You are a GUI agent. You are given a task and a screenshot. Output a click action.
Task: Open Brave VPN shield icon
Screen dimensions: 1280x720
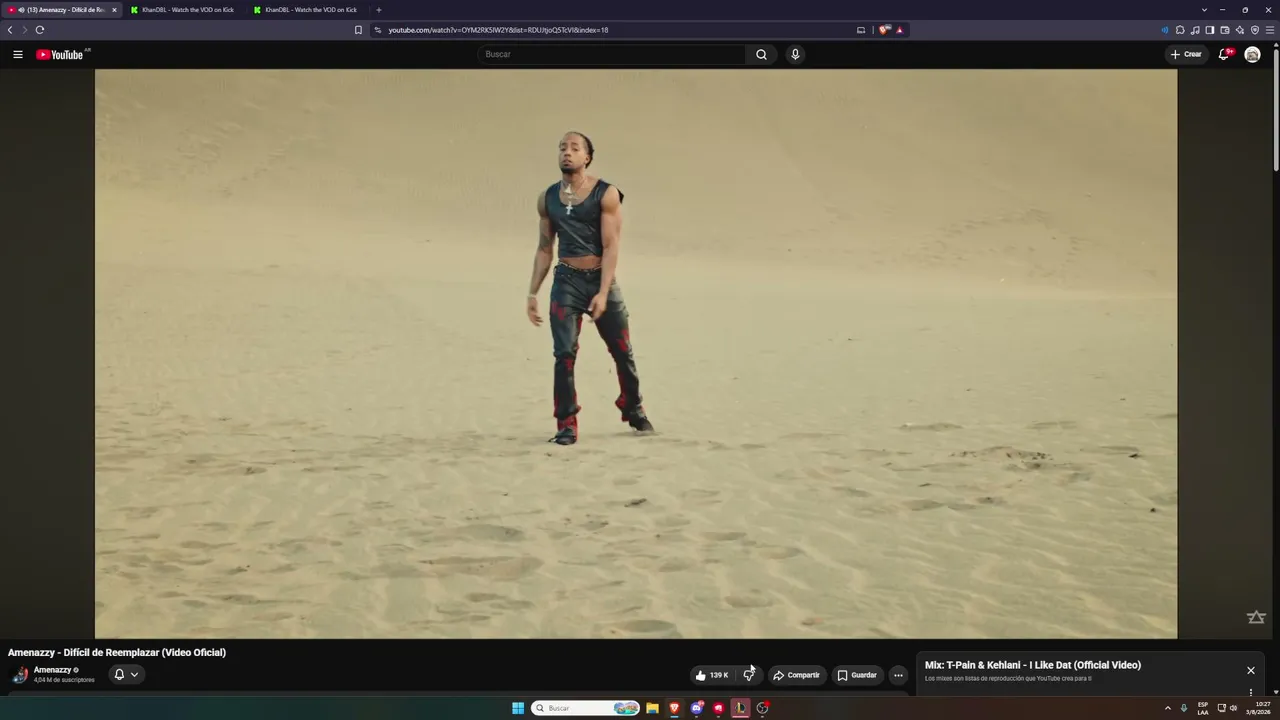[x=1255, y=30]
